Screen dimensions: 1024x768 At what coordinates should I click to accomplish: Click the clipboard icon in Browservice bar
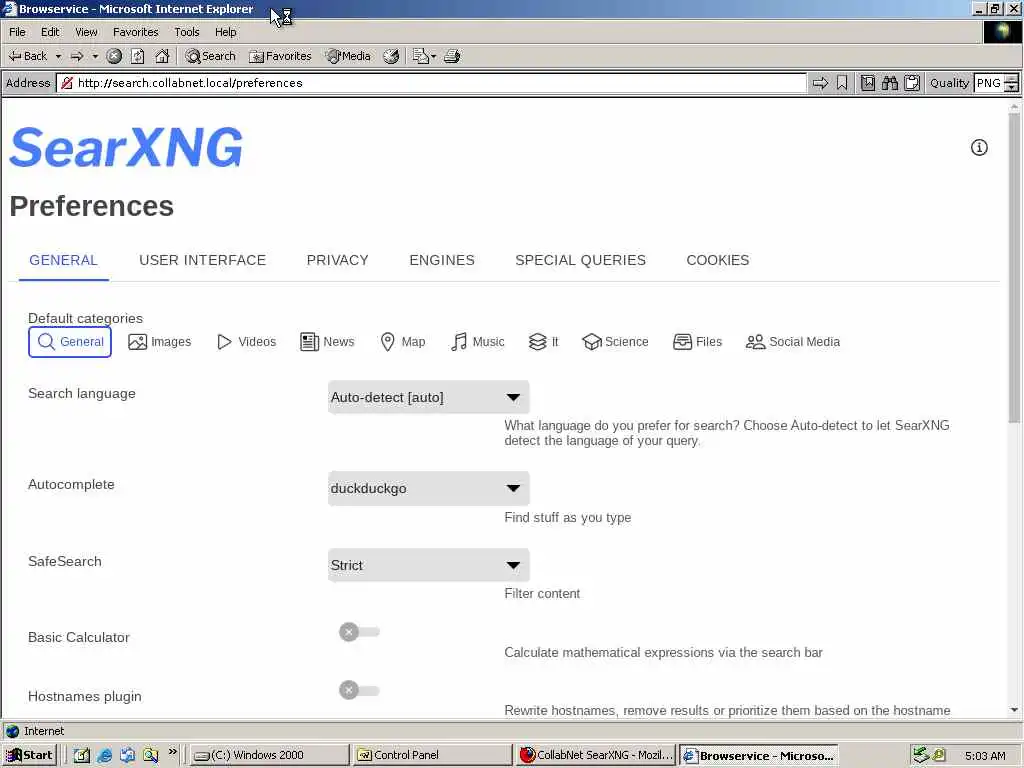click(x=912, y=83)
